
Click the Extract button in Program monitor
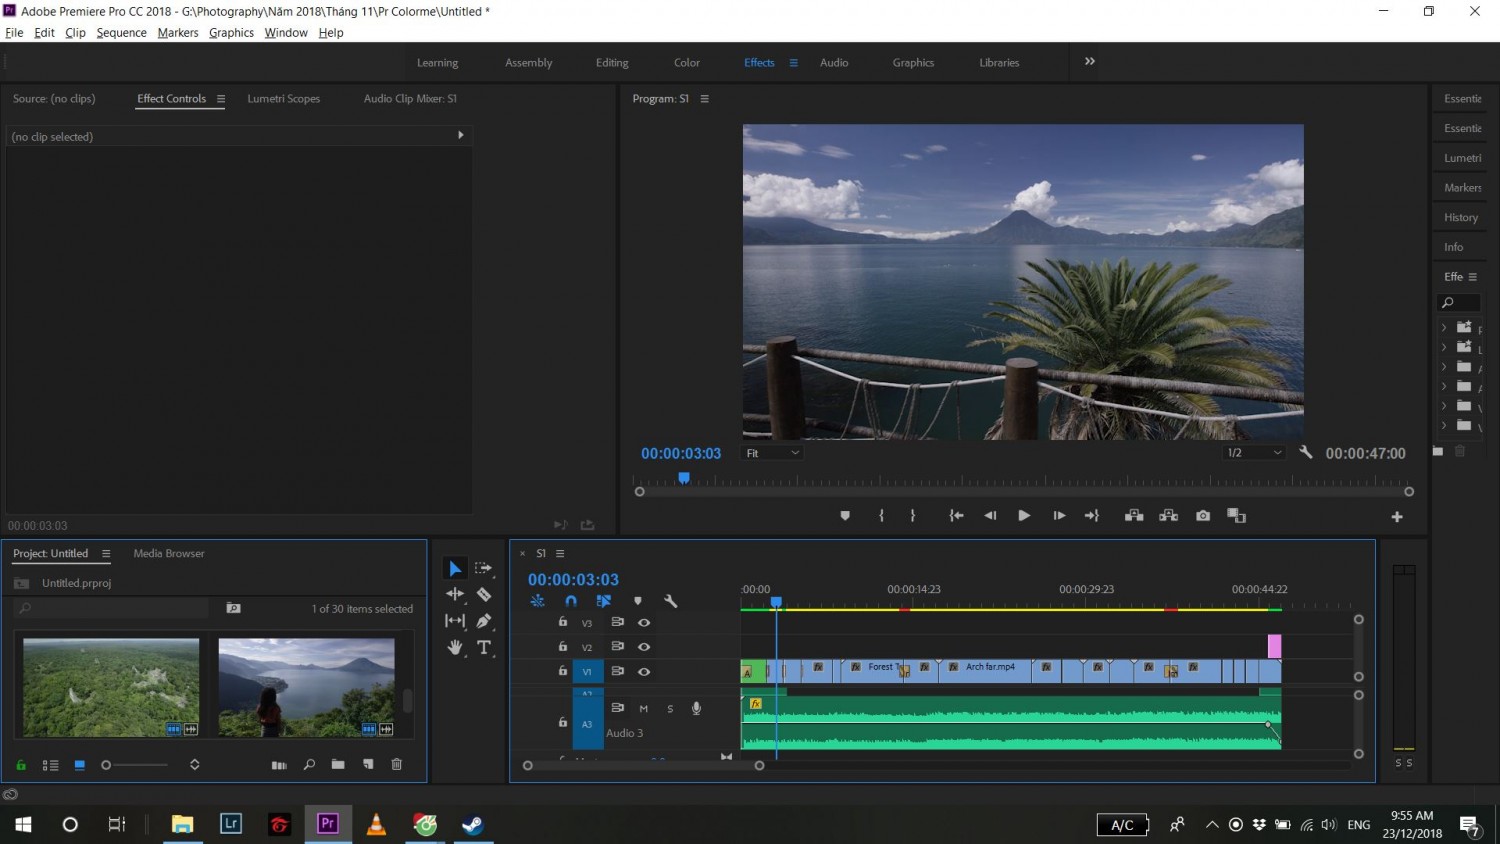(1168, 516)
